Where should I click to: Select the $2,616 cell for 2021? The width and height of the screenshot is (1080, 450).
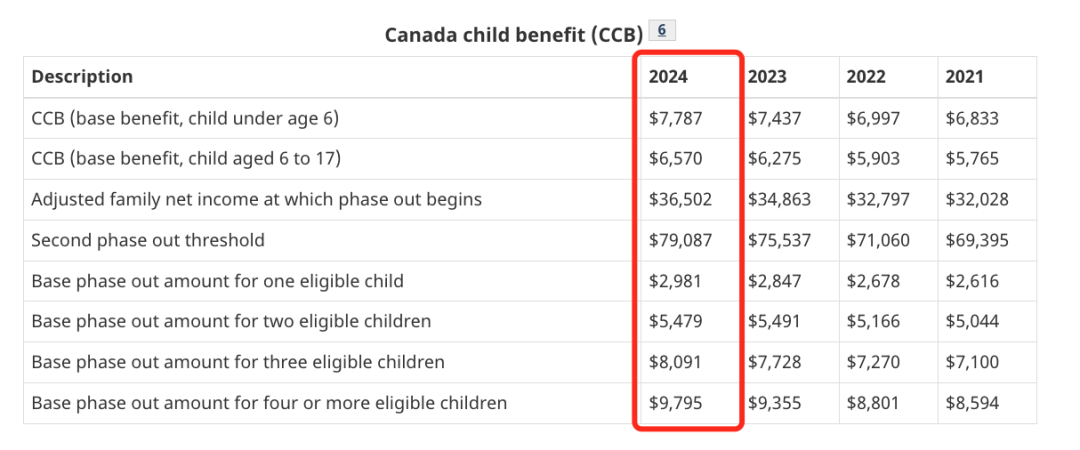tap(972, 281)
